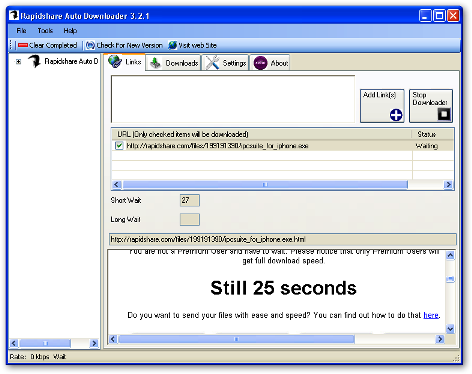The image size is (472, 374).
Task: Click the Clear Completed red minus icon
Action: pyautogui.click(x=23, y=45)
